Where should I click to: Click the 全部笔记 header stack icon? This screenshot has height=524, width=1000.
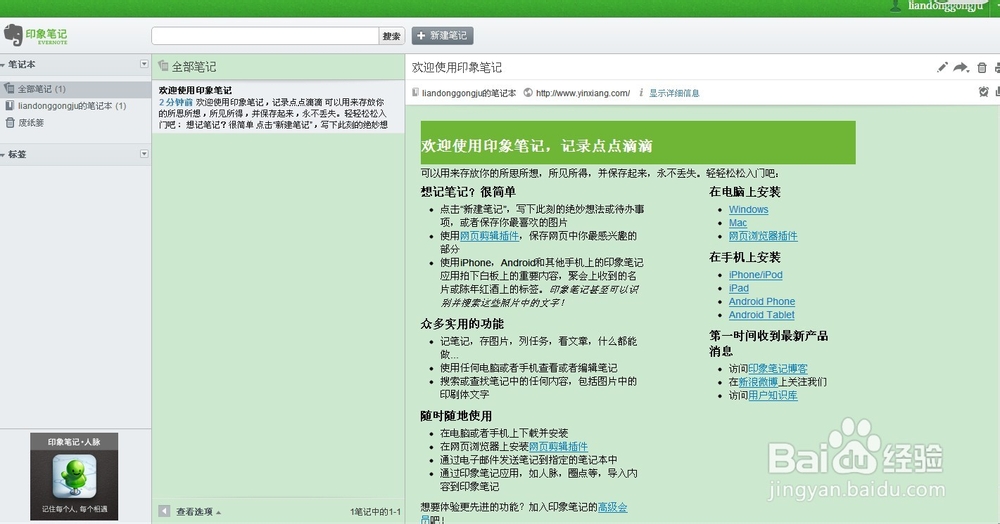pyautogui.click(x=163, y=66)
